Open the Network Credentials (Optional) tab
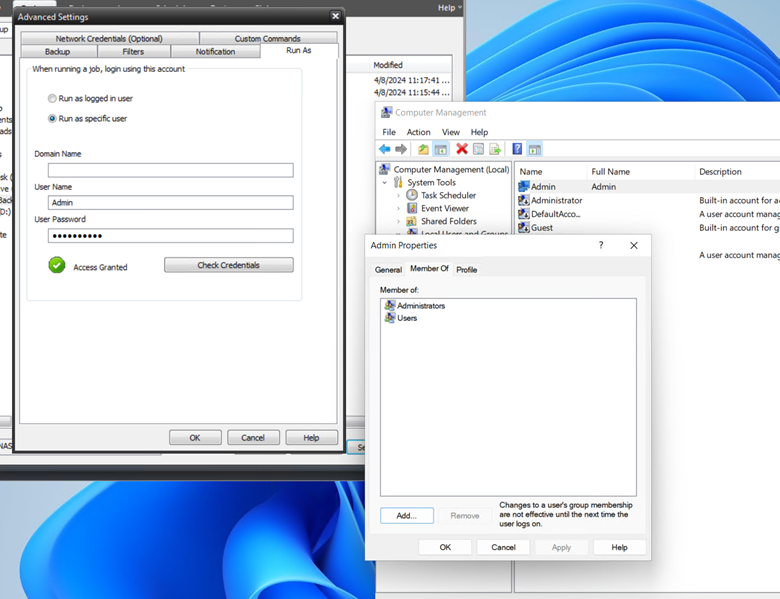Screen dimensions: 780x599 coord(109,38)
